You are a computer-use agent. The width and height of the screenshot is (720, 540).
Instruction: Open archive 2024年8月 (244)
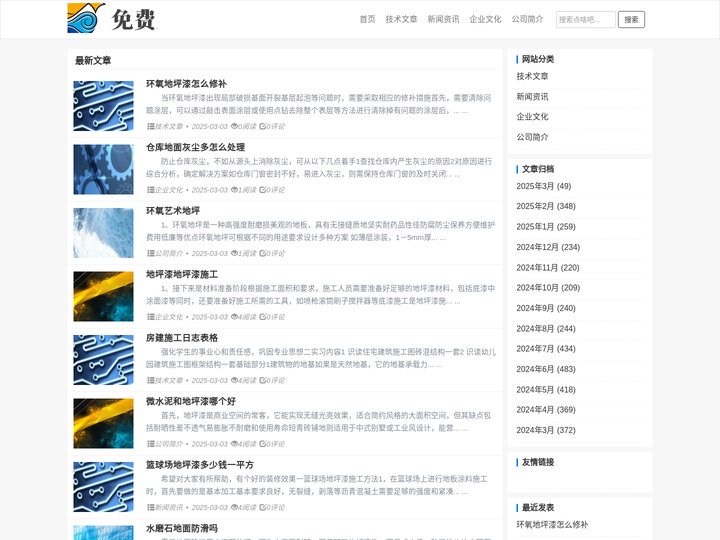pos(546,329)
